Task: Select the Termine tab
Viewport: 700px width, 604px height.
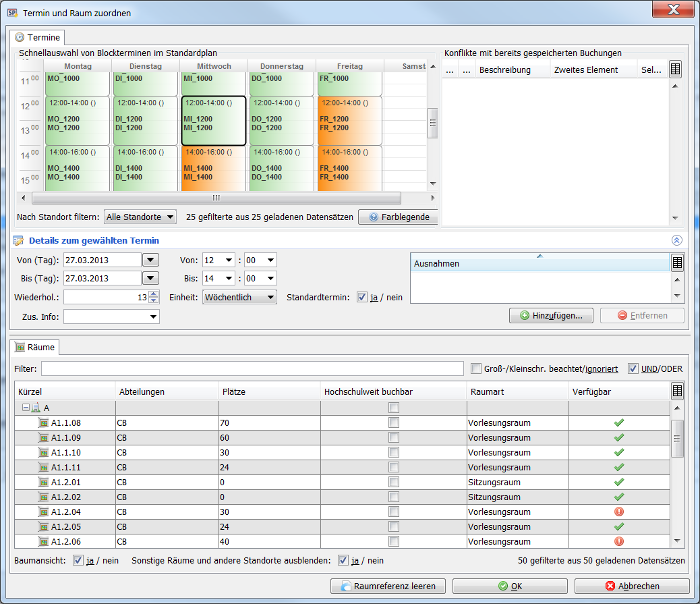Action: tap(38, 37)
